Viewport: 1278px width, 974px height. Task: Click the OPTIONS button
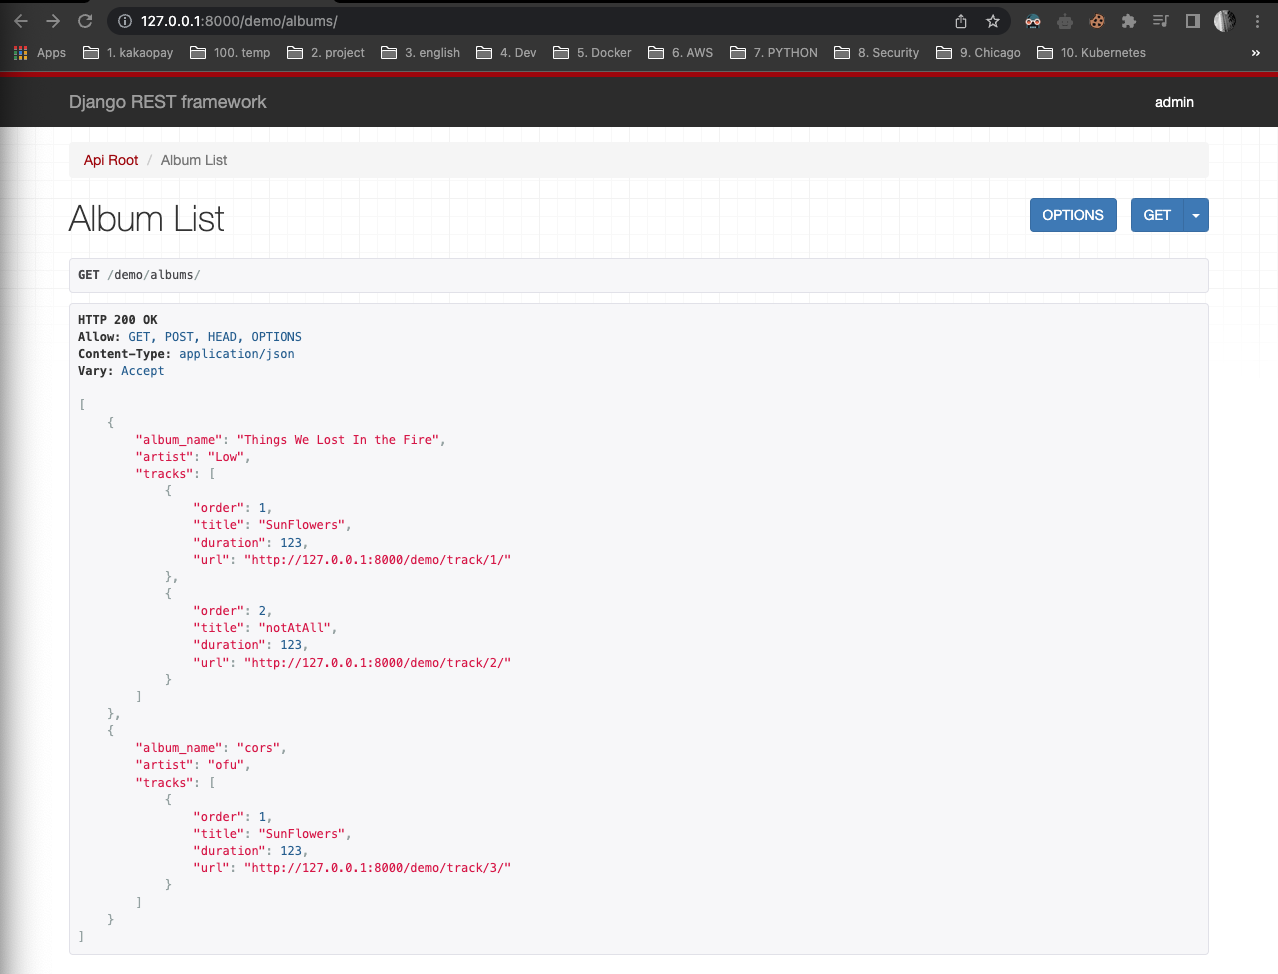coord(1073,215)
